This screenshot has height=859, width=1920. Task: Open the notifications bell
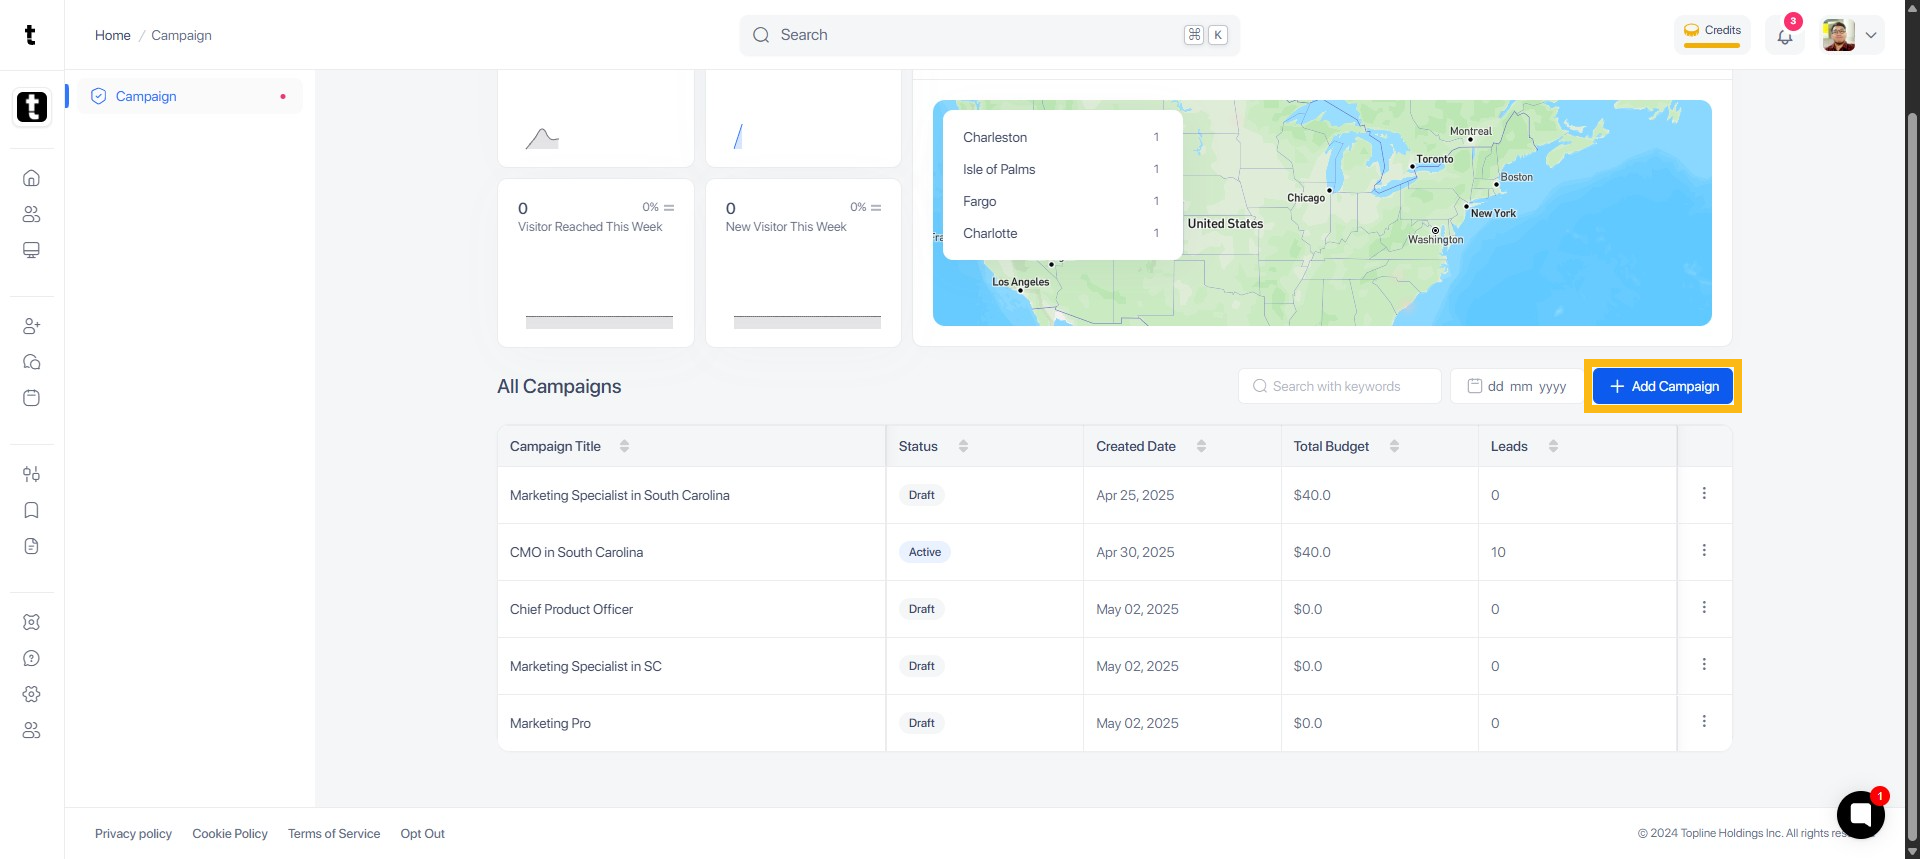(1784, 36)
